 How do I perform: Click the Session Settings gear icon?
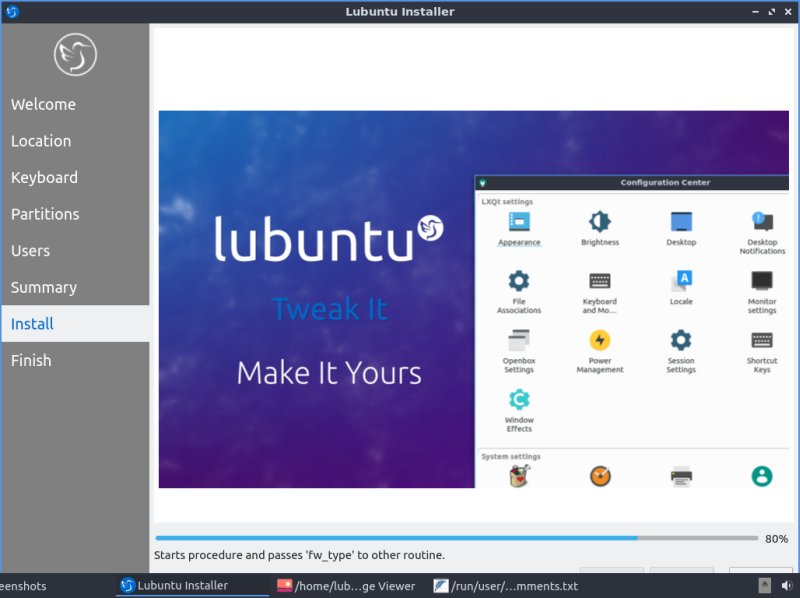point(681,340)
